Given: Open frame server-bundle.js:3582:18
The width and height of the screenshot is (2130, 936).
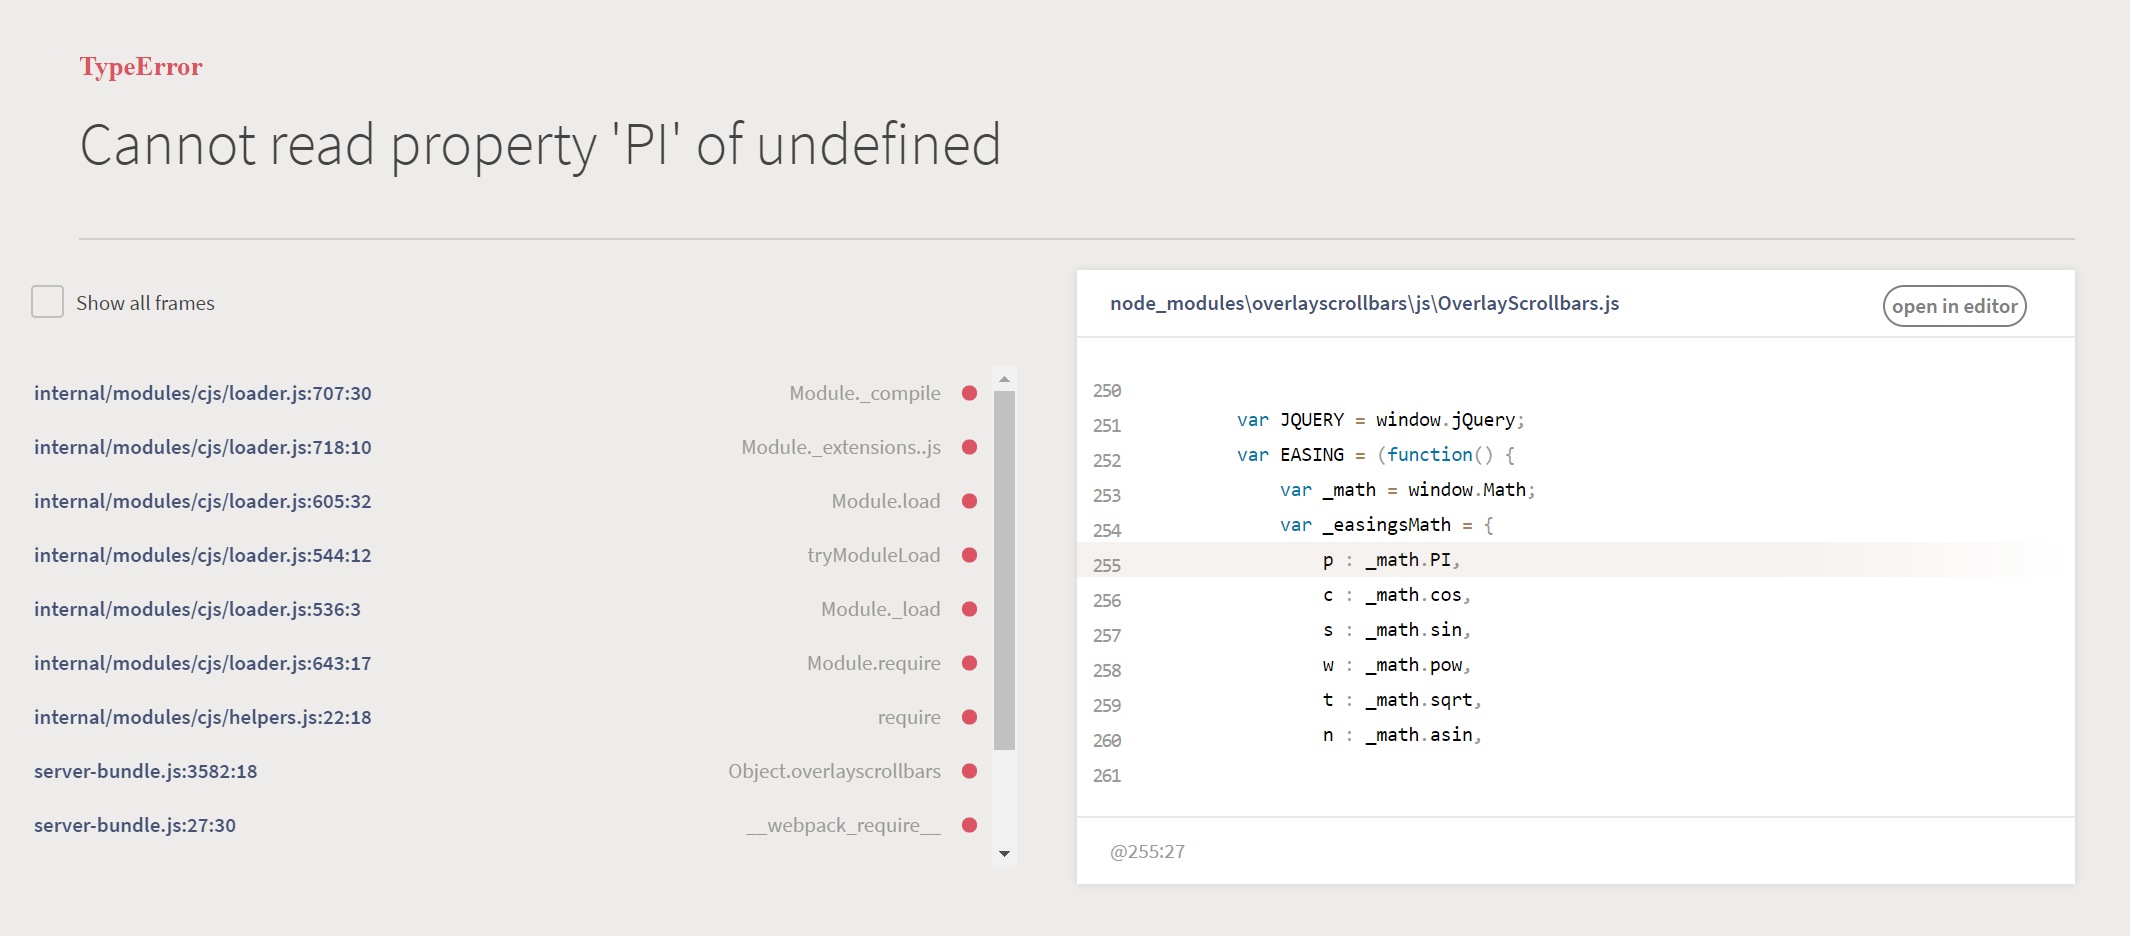Looking at the screenshot, I should [146, 771].
